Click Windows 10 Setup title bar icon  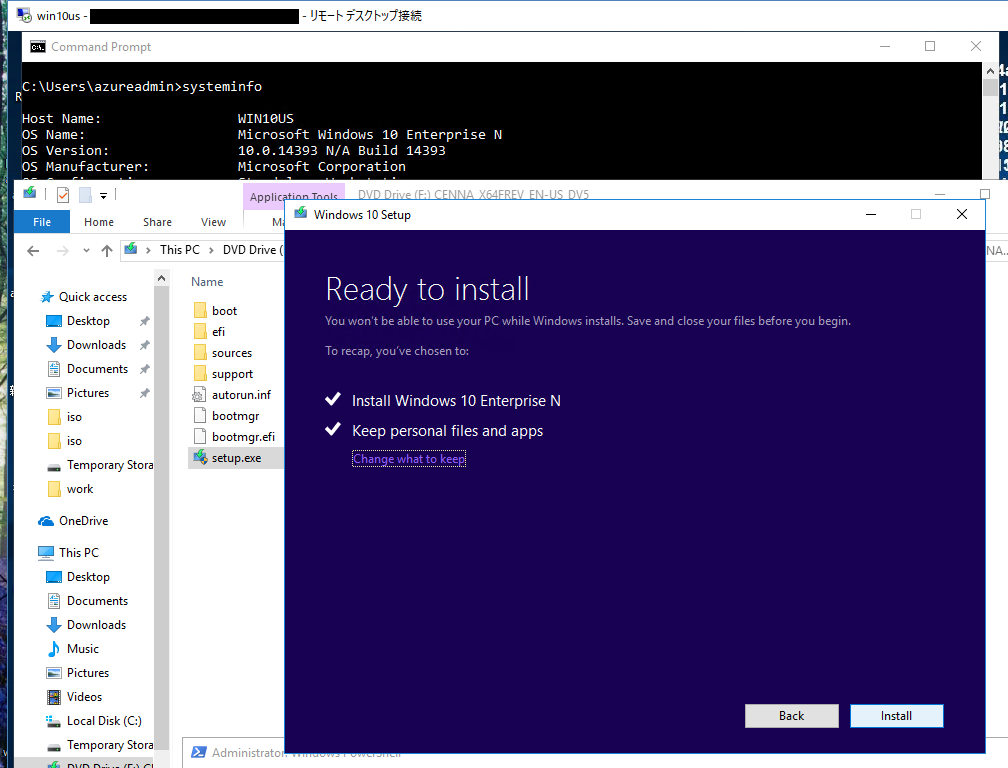(x=300, y=213)
